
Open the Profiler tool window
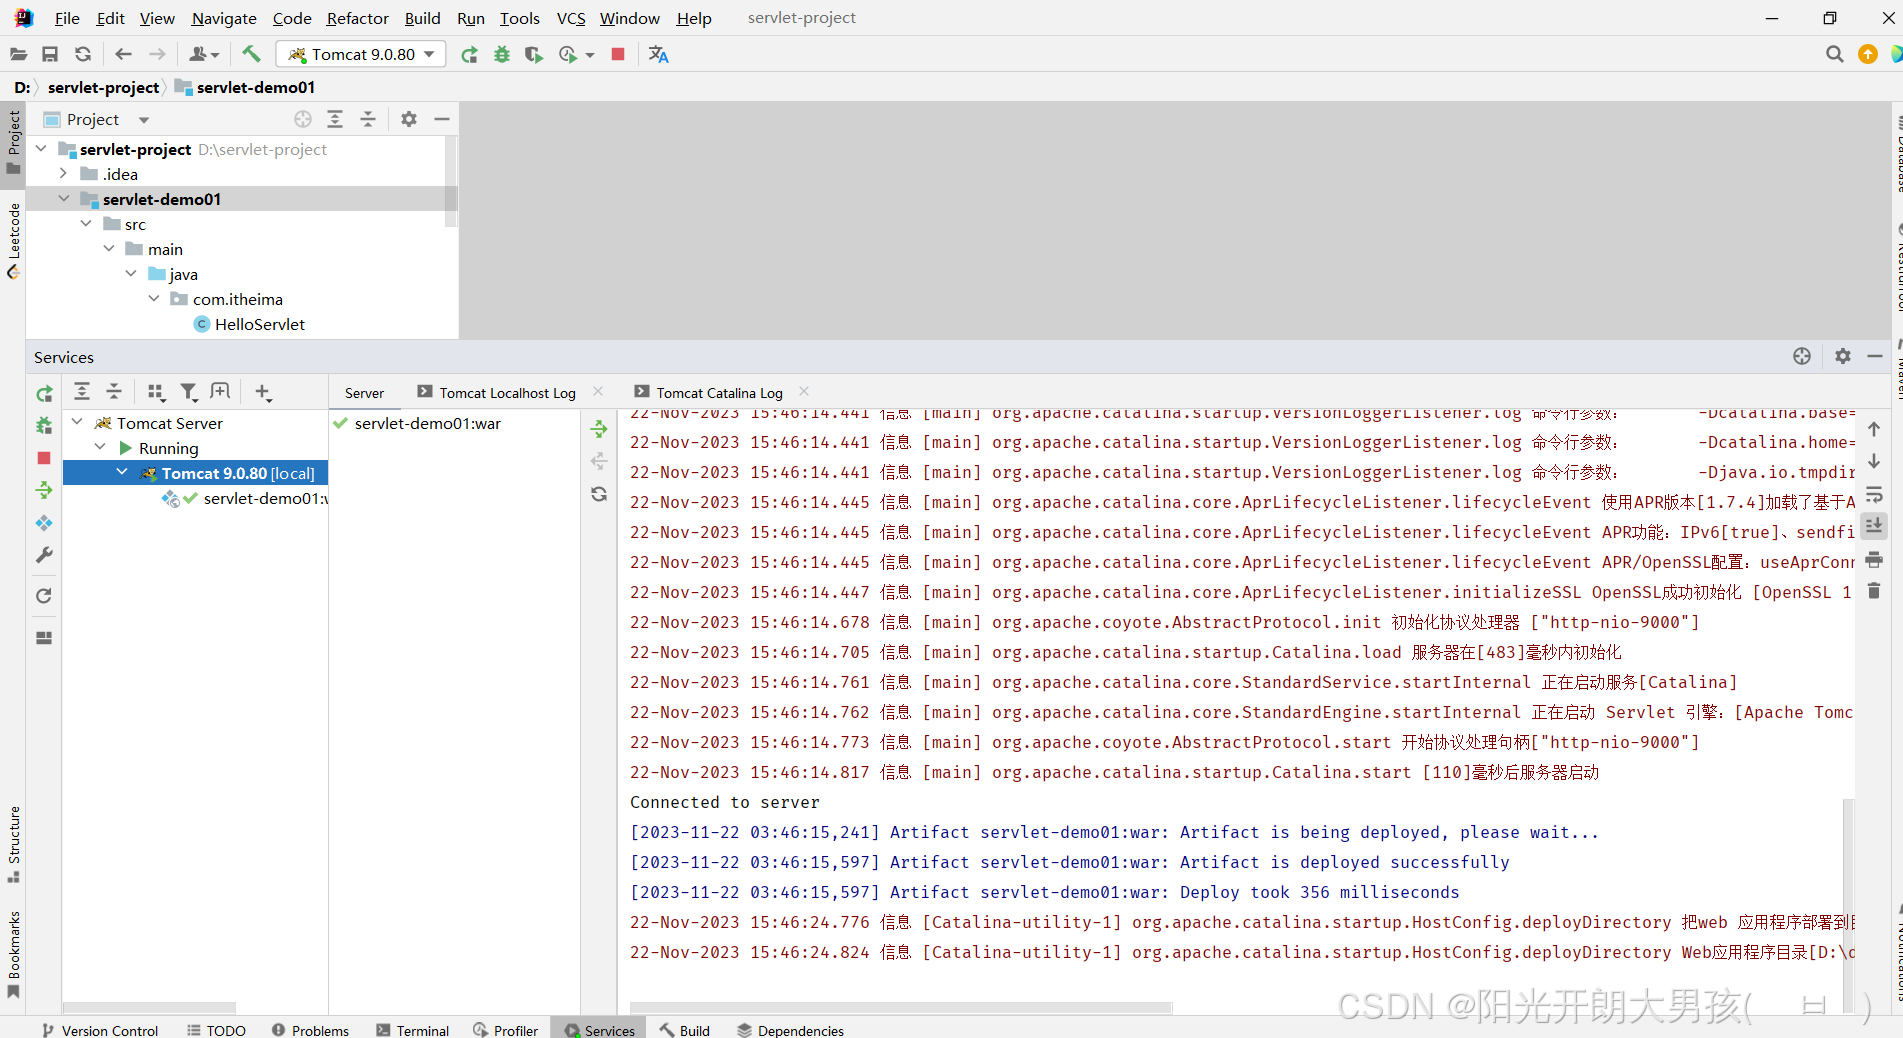[x=506, y=1030]
